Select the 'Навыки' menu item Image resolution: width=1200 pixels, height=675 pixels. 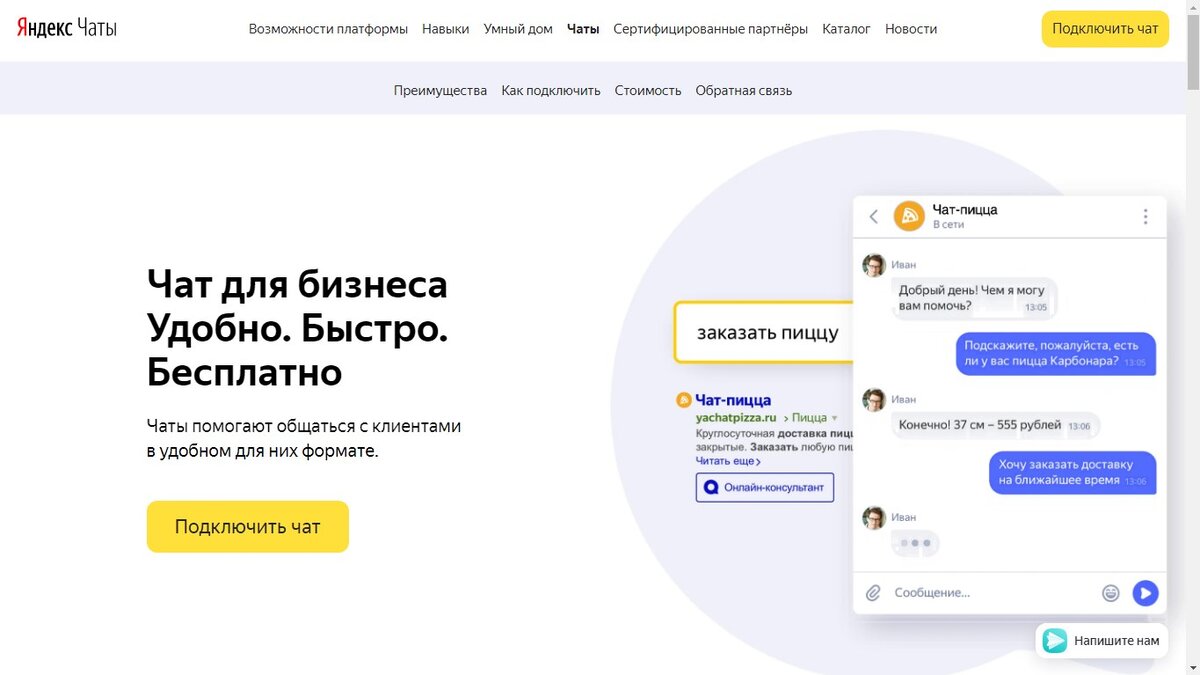tap(446, 29)
